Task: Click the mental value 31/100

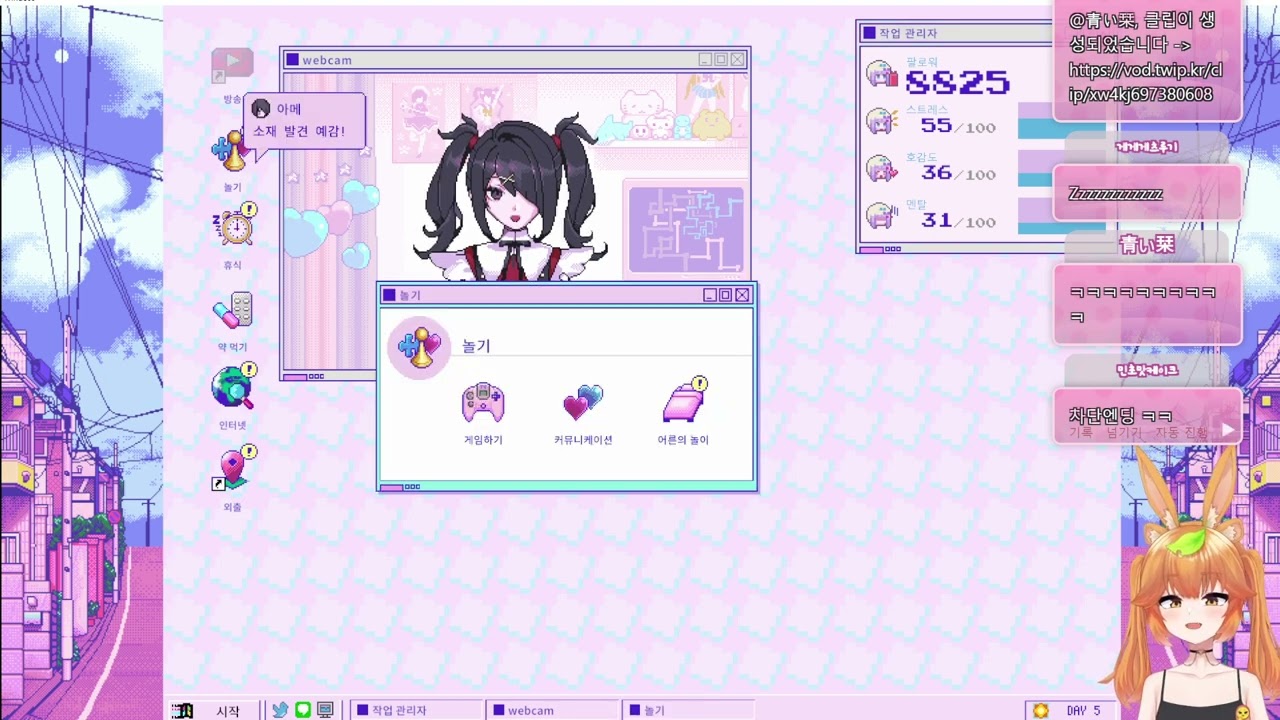Action: (x=958, y=220)
